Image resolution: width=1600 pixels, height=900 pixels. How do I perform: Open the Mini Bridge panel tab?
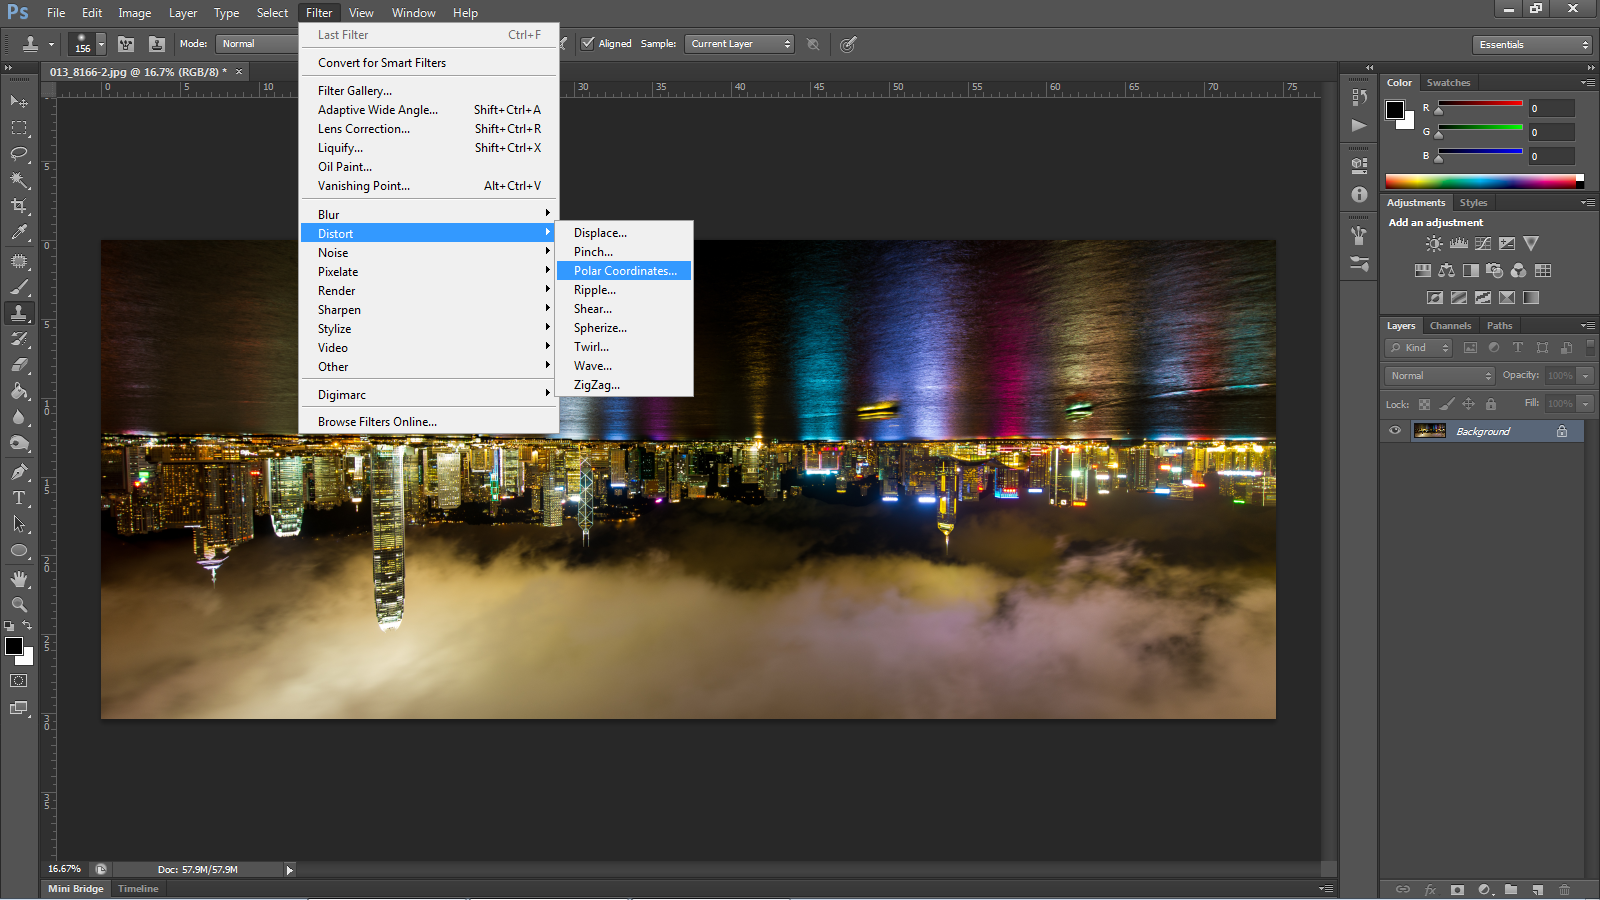pos(76,889)
